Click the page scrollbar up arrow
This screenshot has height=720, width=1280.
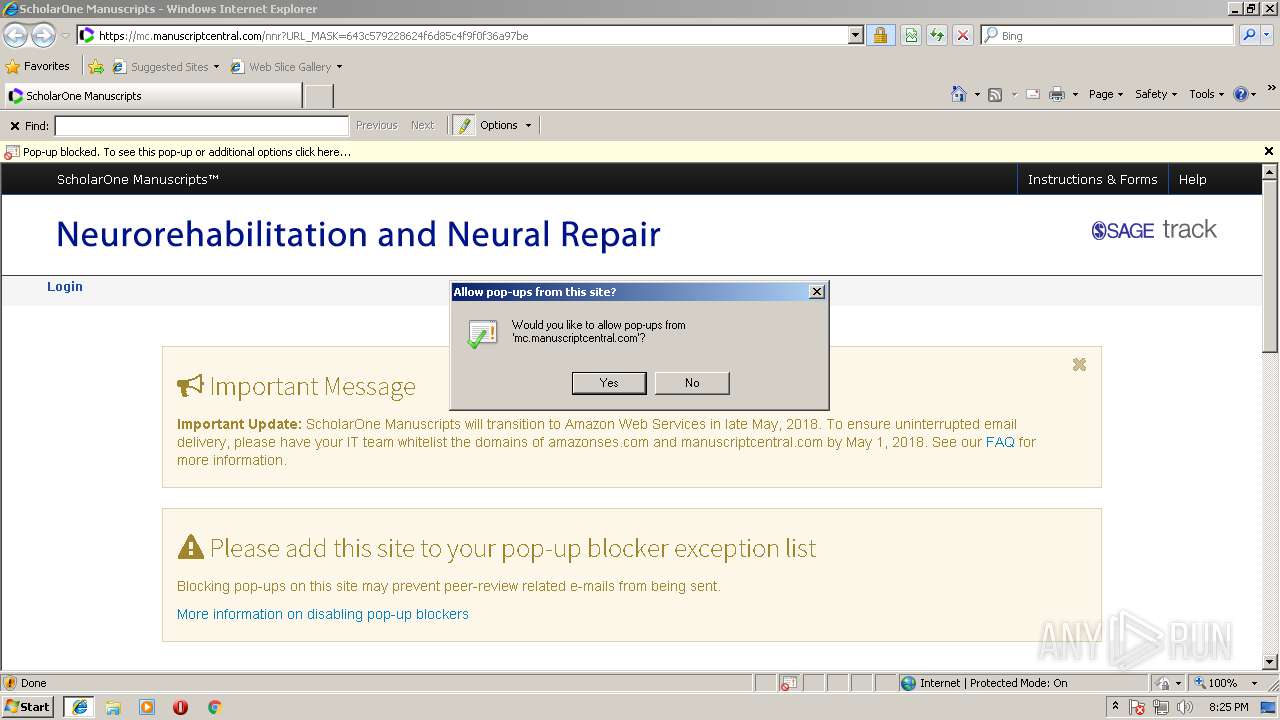pos(1270,172)
